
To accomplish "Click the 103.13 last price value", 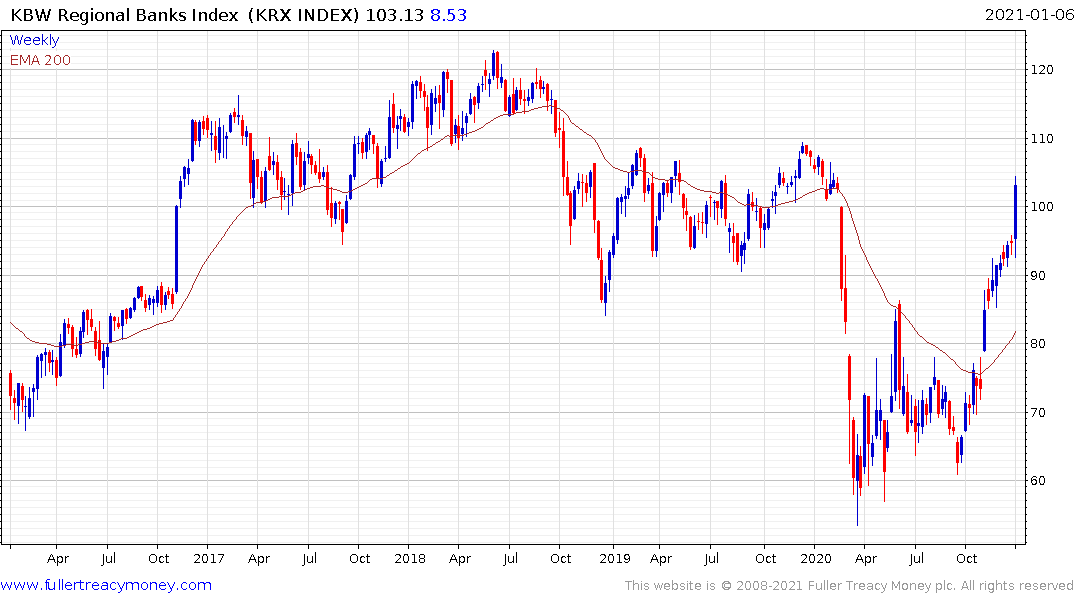I will click(x=395, y=14).
